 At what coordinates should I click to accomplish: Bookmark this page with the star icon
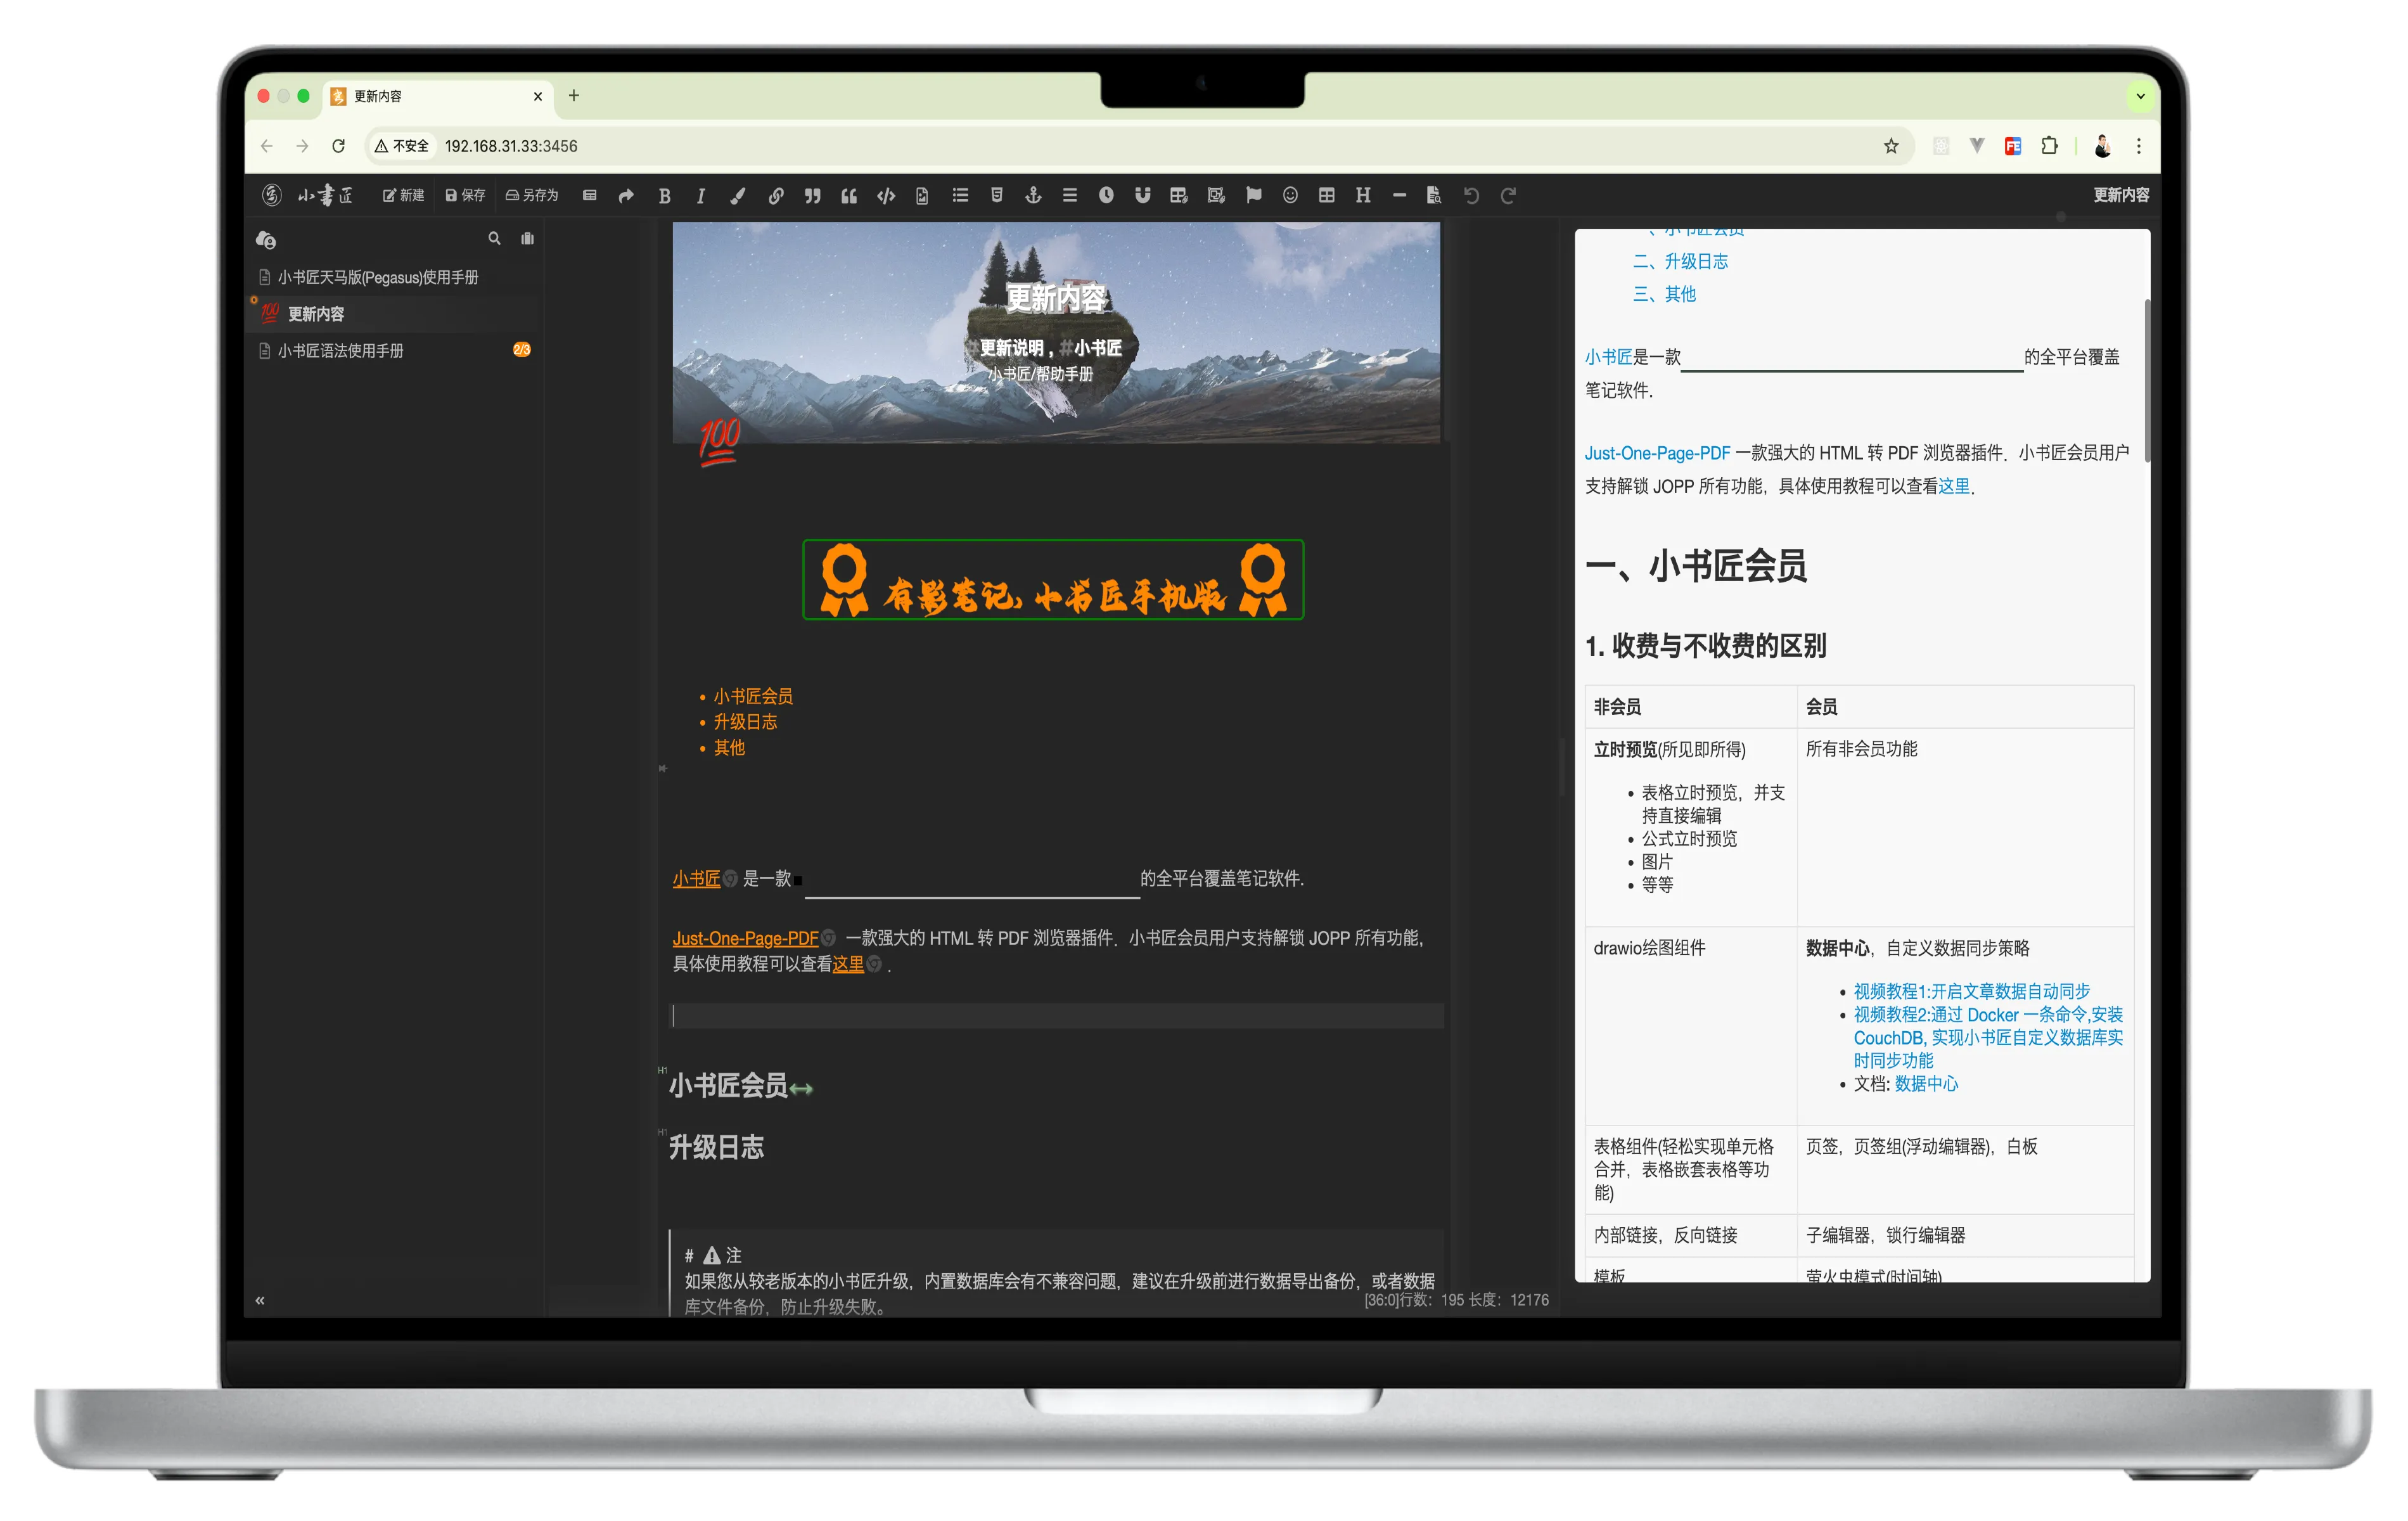[x=1890, y=147]
